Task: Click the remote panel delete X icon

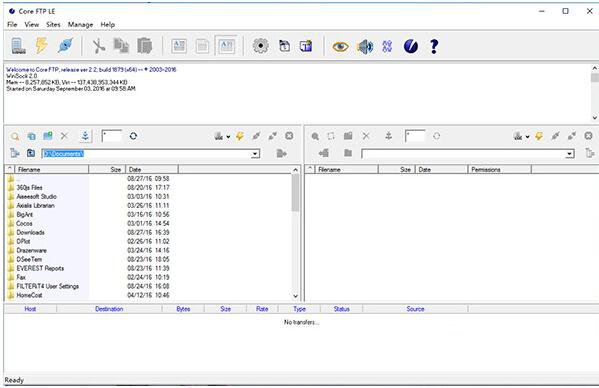Action: click(x=366, y=136)
